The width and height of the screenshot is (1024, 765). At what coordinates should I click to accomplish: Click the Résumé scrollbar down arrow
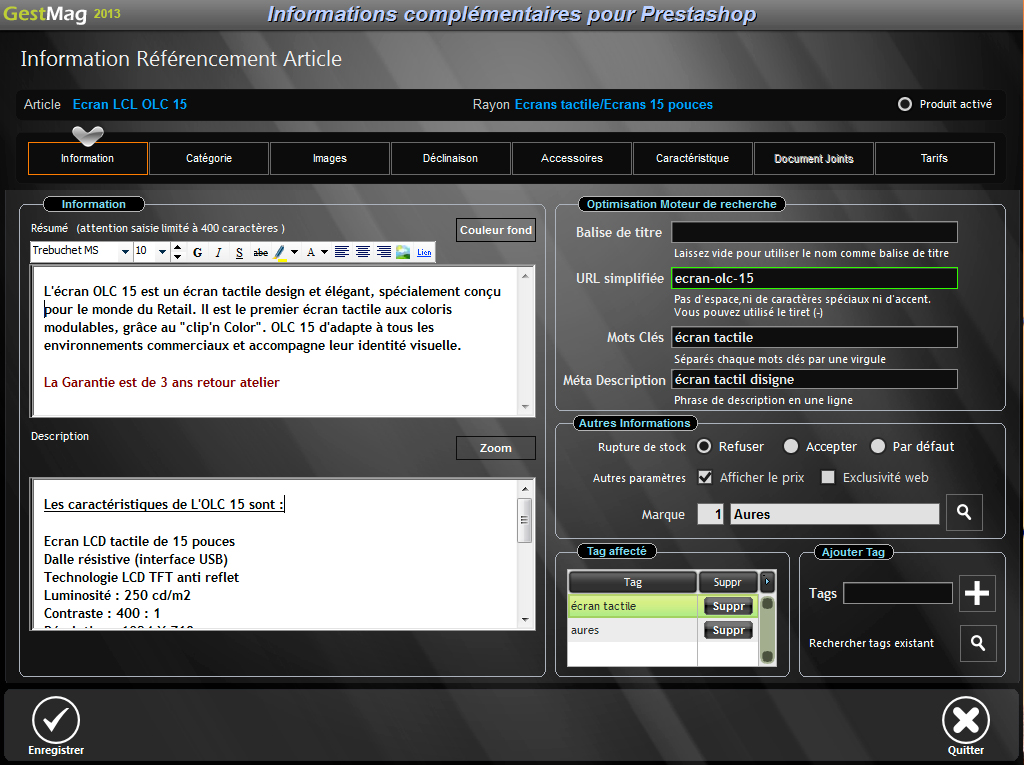[525, 407]
